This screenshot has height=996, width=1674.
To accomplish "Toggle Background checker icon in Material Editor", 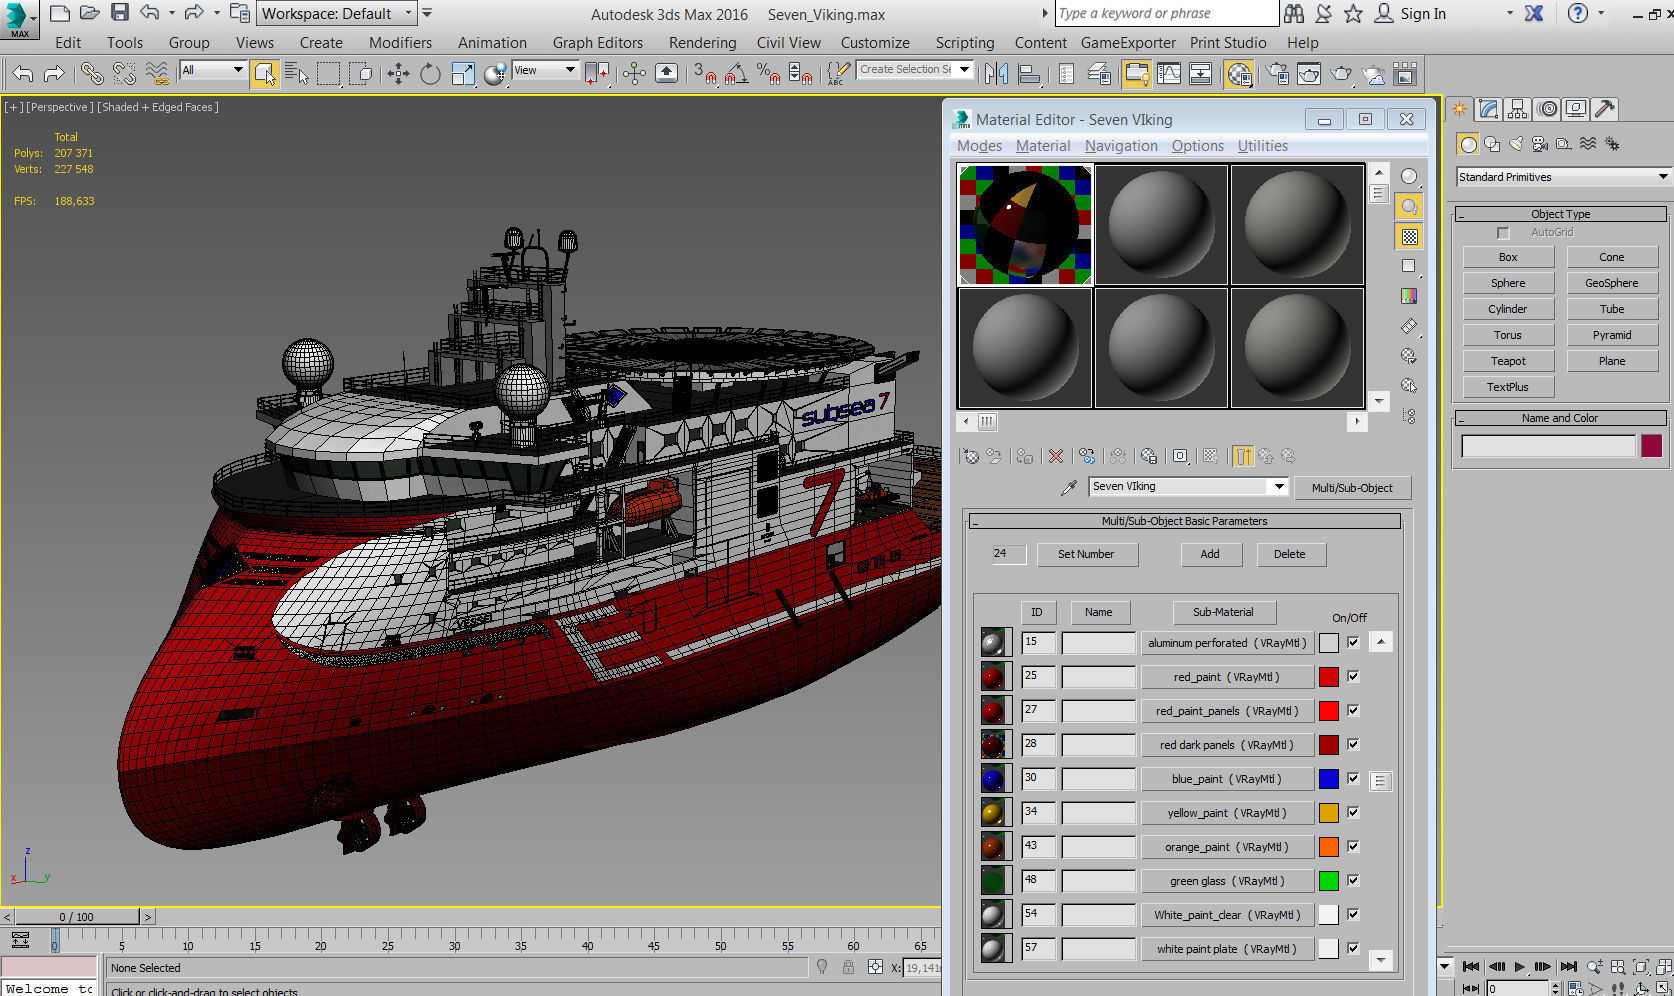I will click(x=1409, y=236).
